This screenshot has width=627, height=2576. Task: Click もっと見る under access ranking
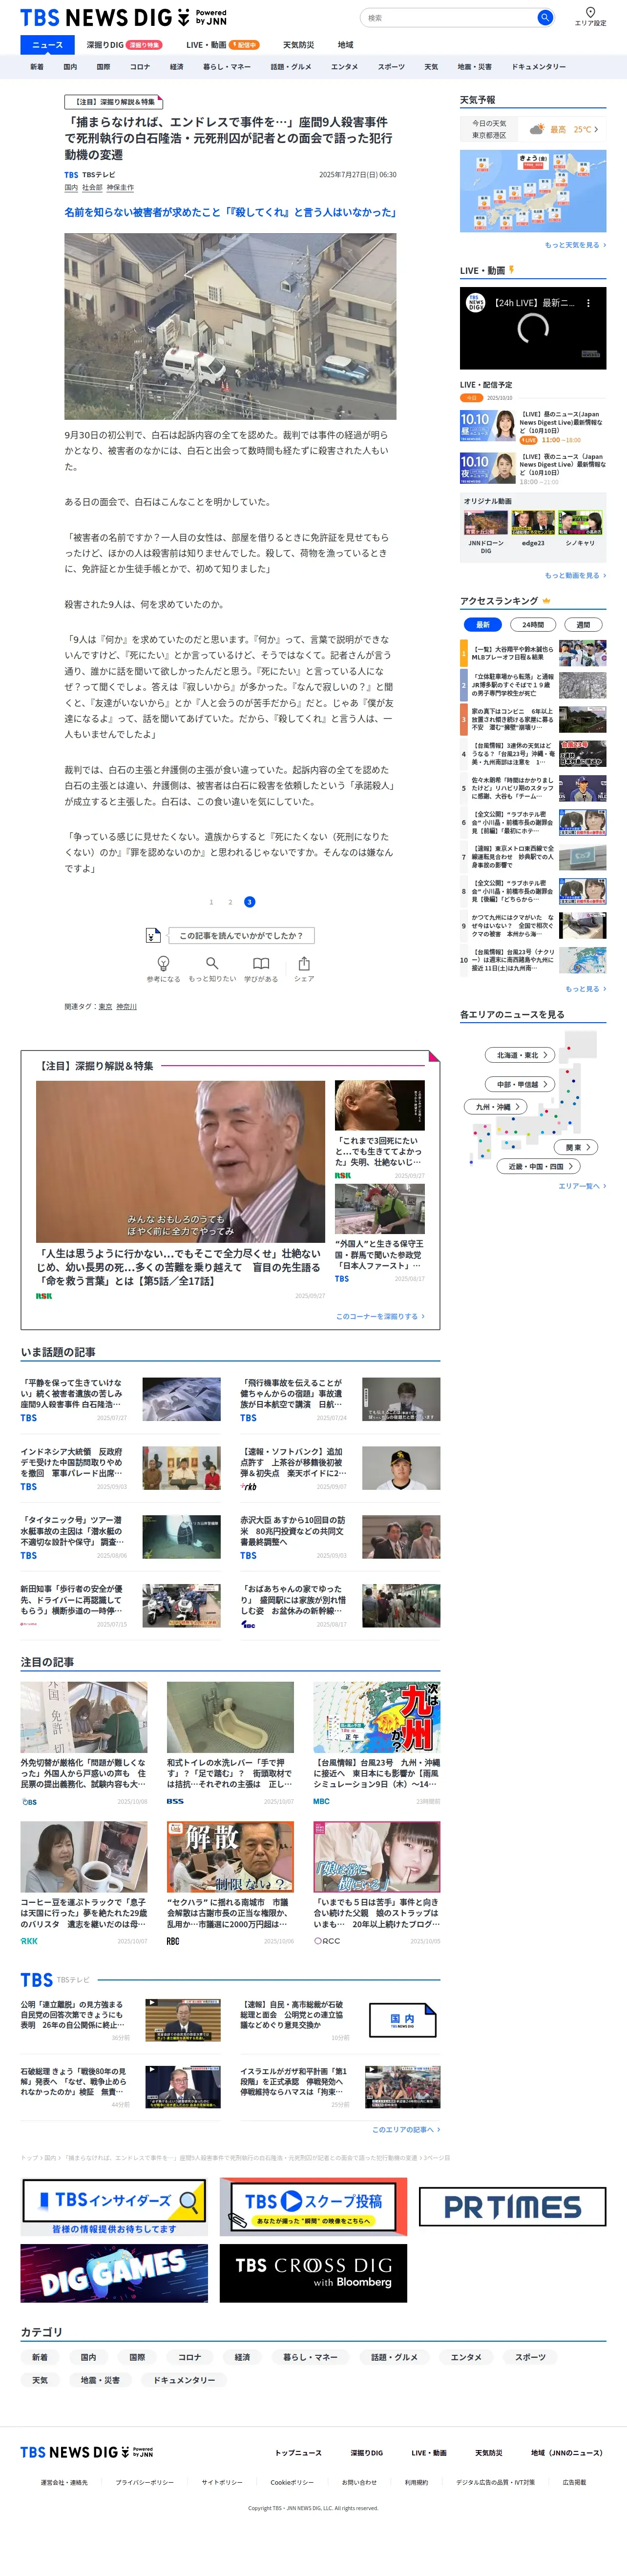point(586,989)
